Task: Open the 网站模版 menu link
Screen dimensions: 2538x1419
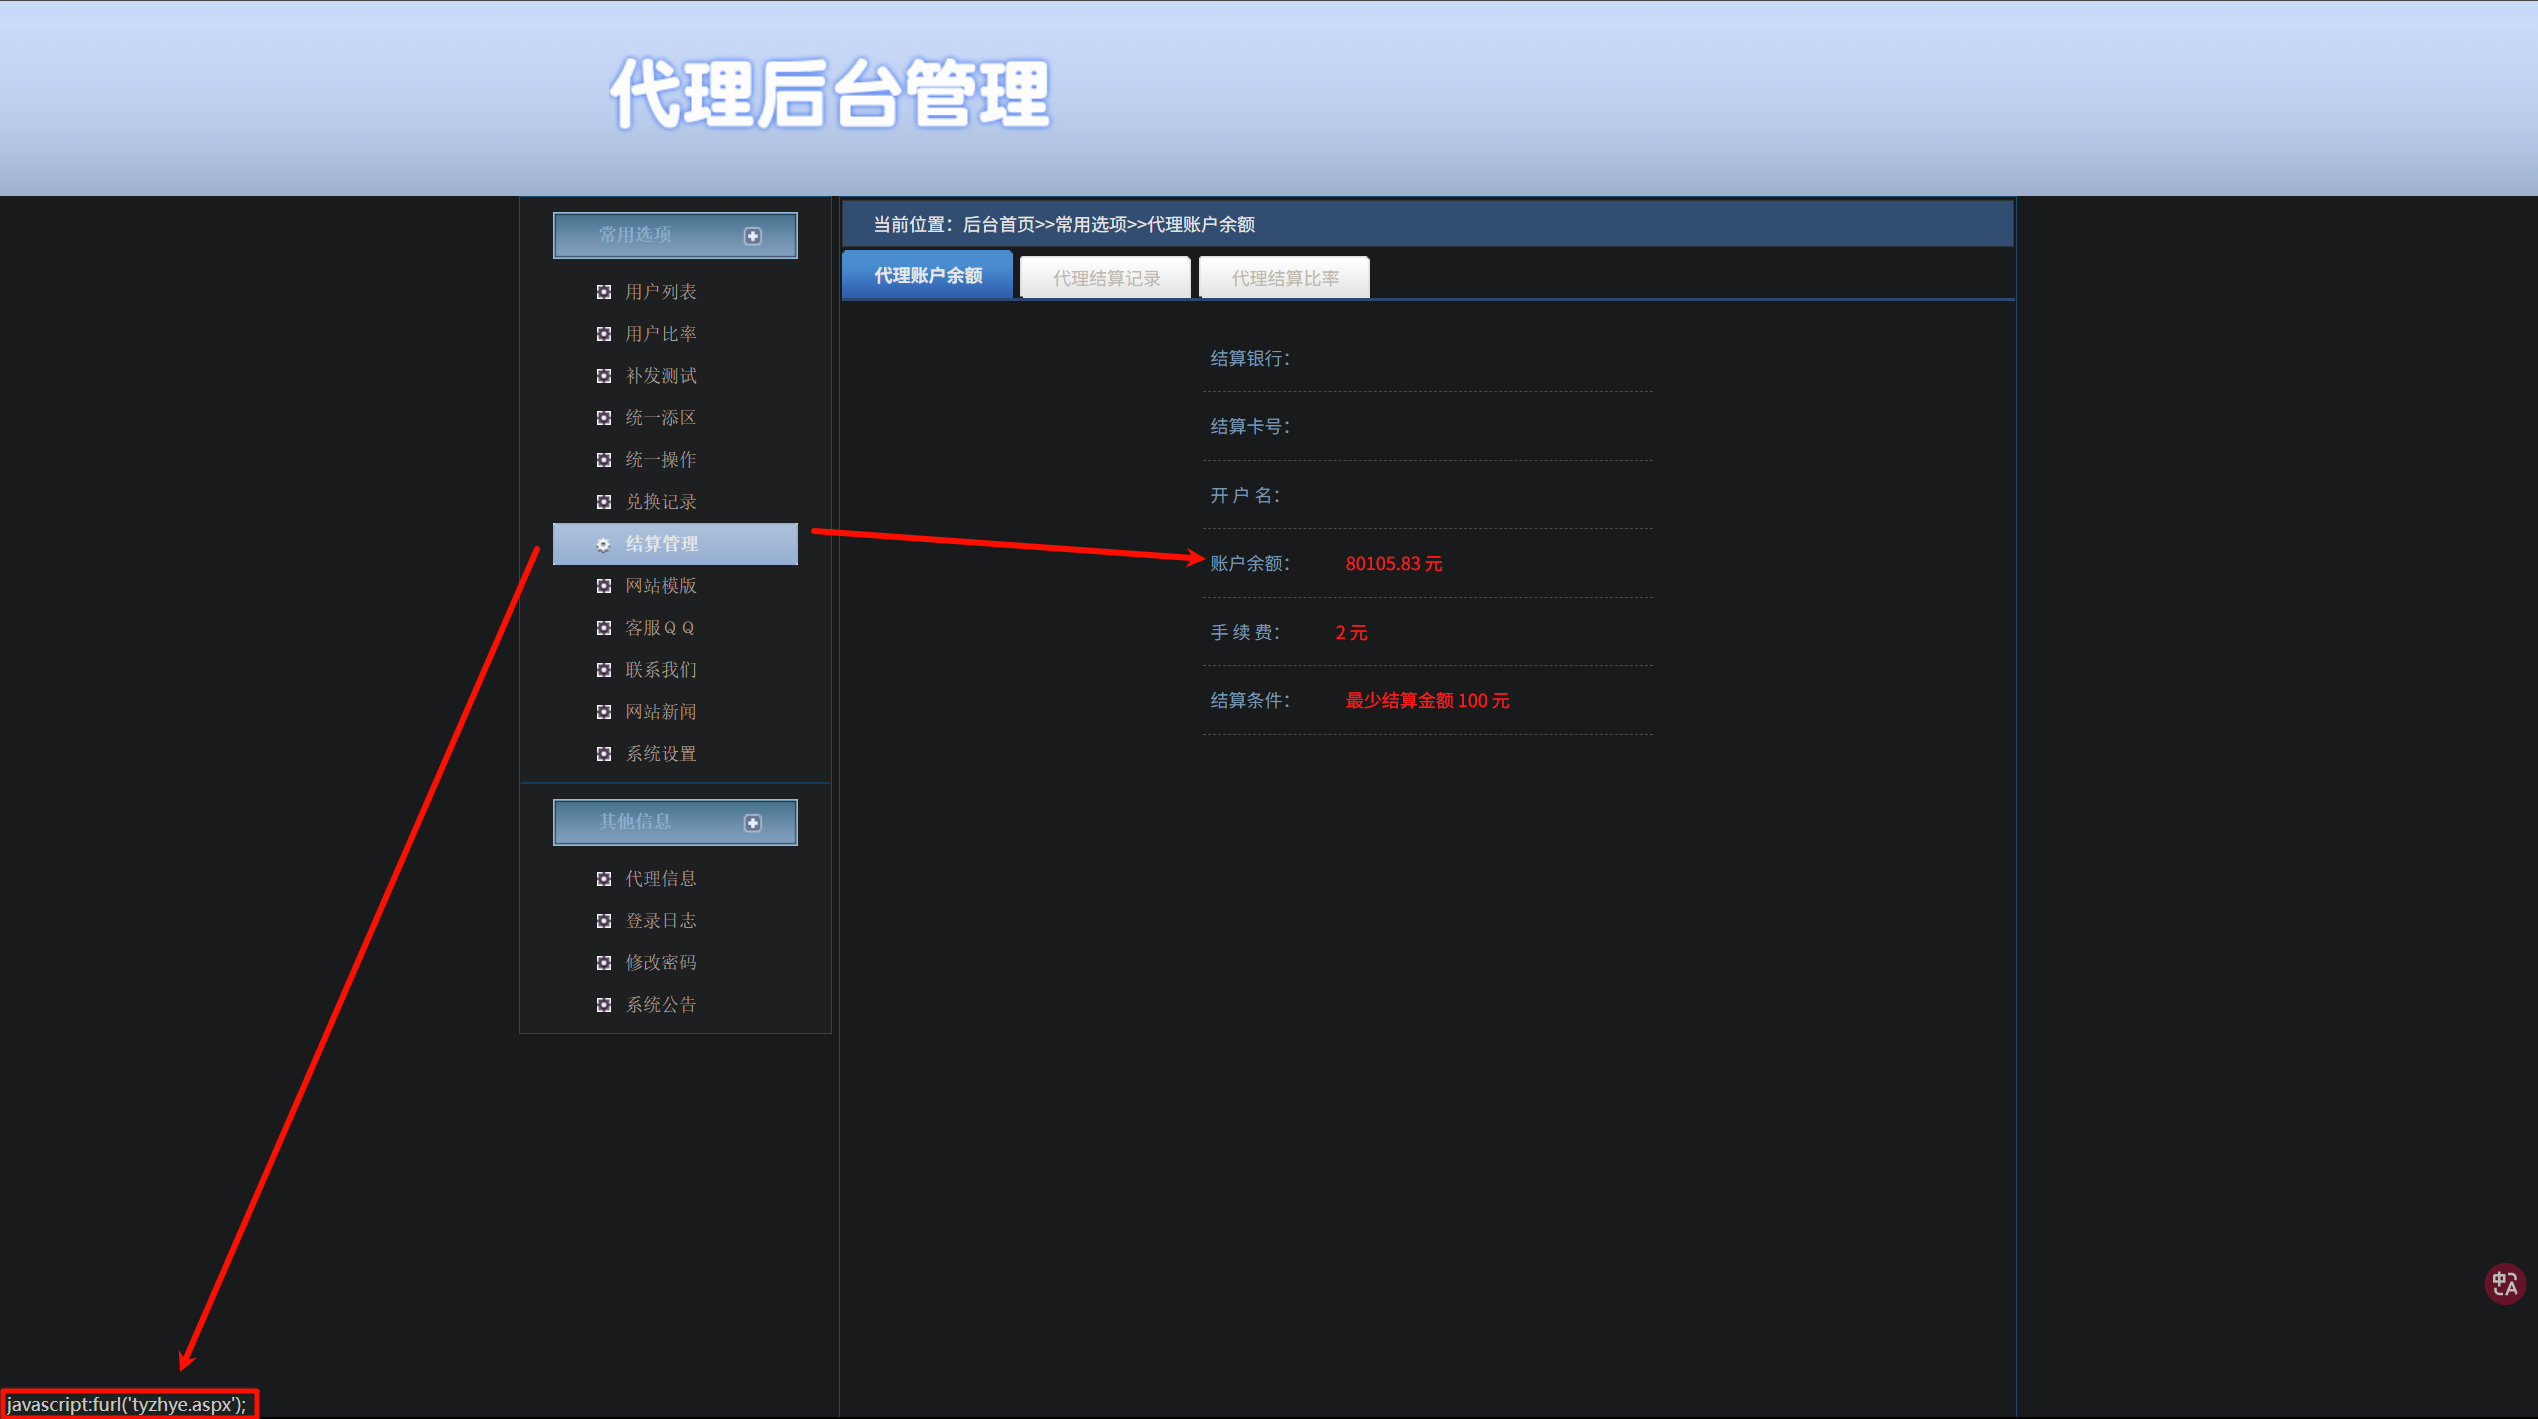Action: [661, 586]
